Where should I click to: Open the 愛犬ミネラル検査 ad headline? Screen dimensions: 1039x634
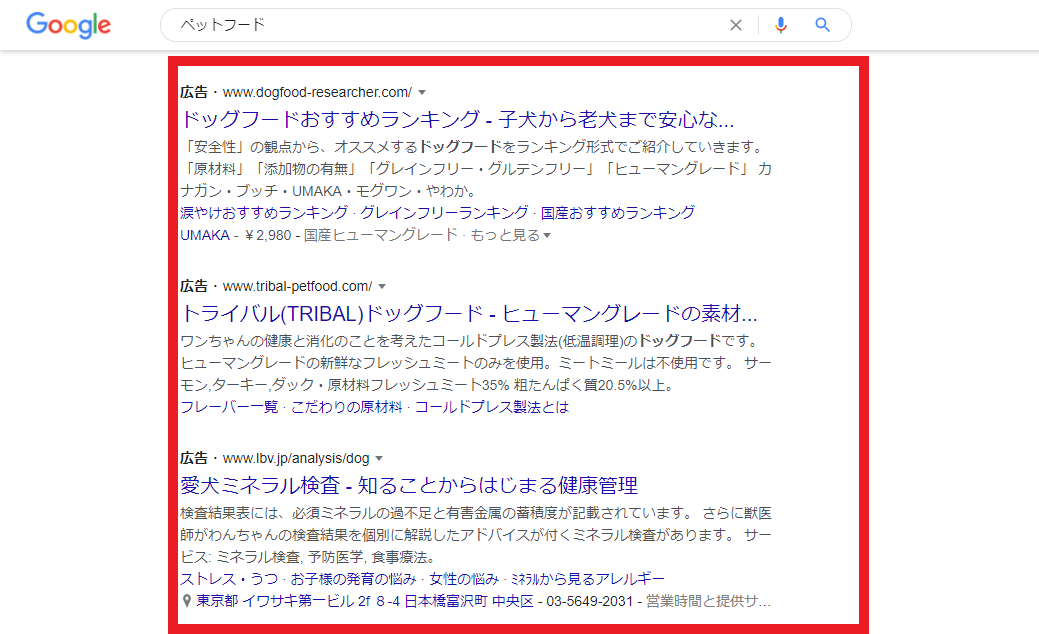point(409,486)
